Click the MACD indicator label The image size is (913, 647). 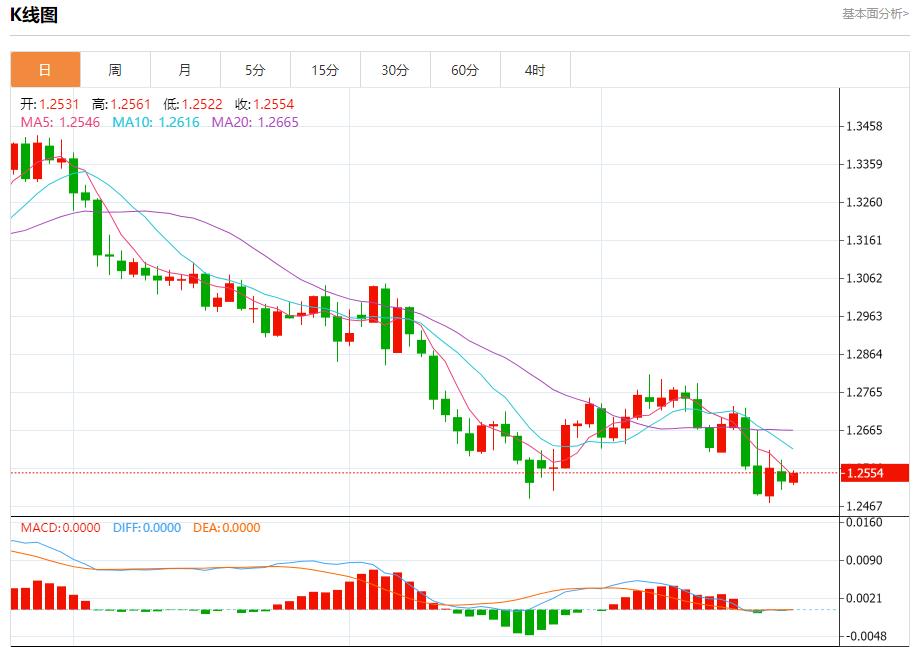[60, 527]
